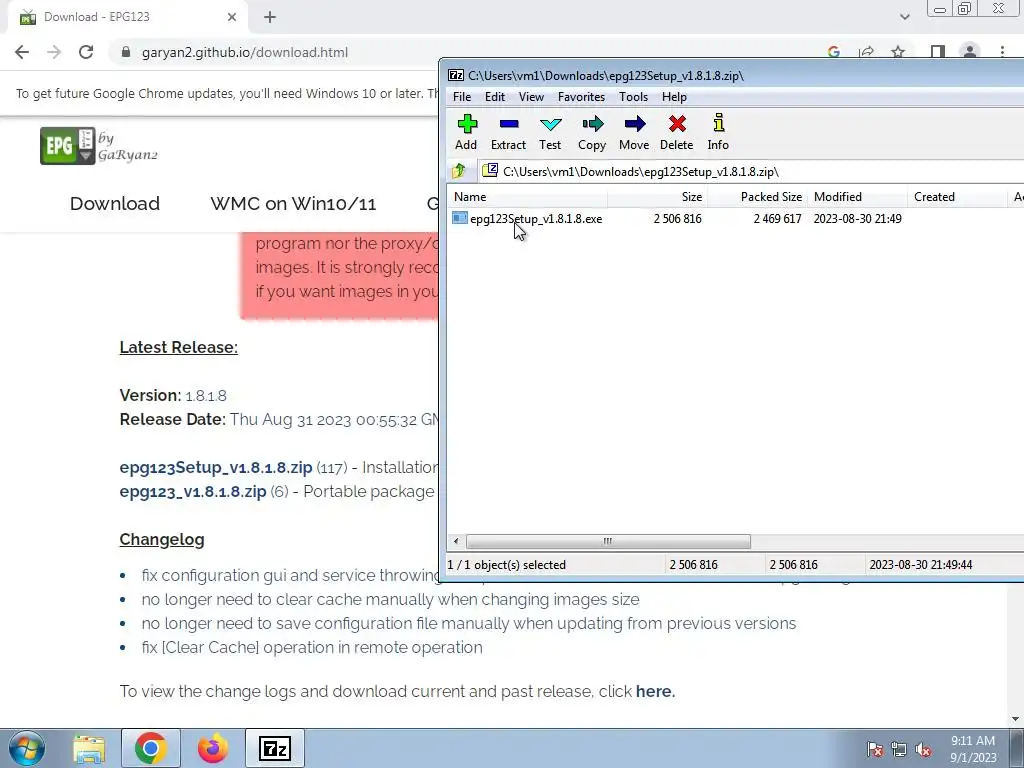Open File Explorer from the taskbar
This screenshot has height=768, width=1024.
(x=89, y=748)
